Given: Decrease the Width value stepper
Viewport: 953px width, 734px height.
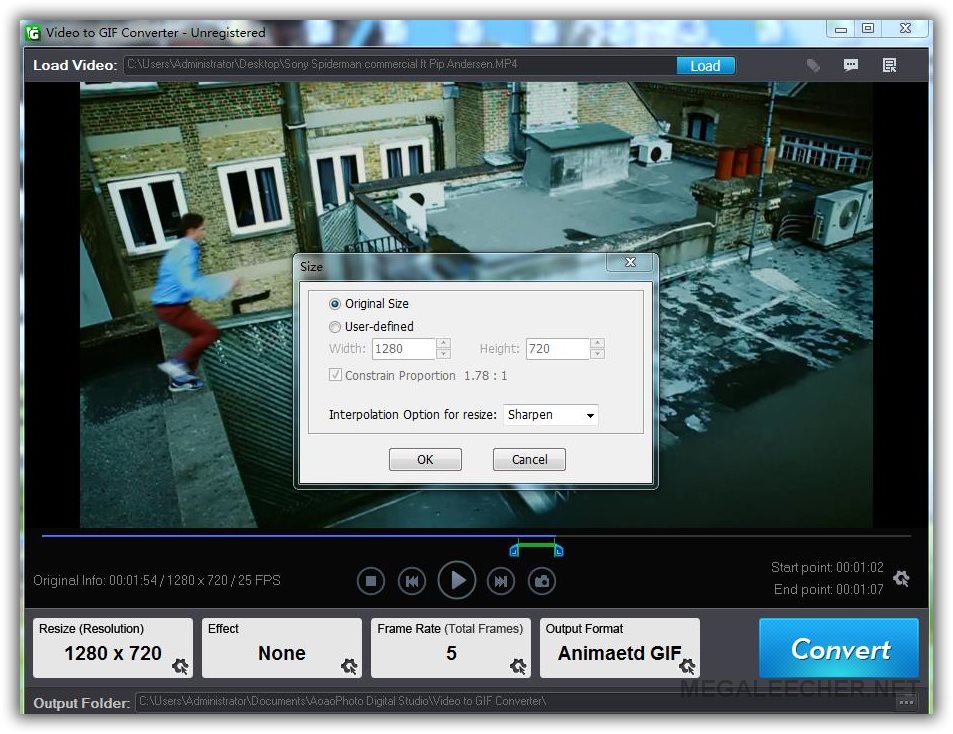Looking at the screenshot, I should (x=444, y=354).
